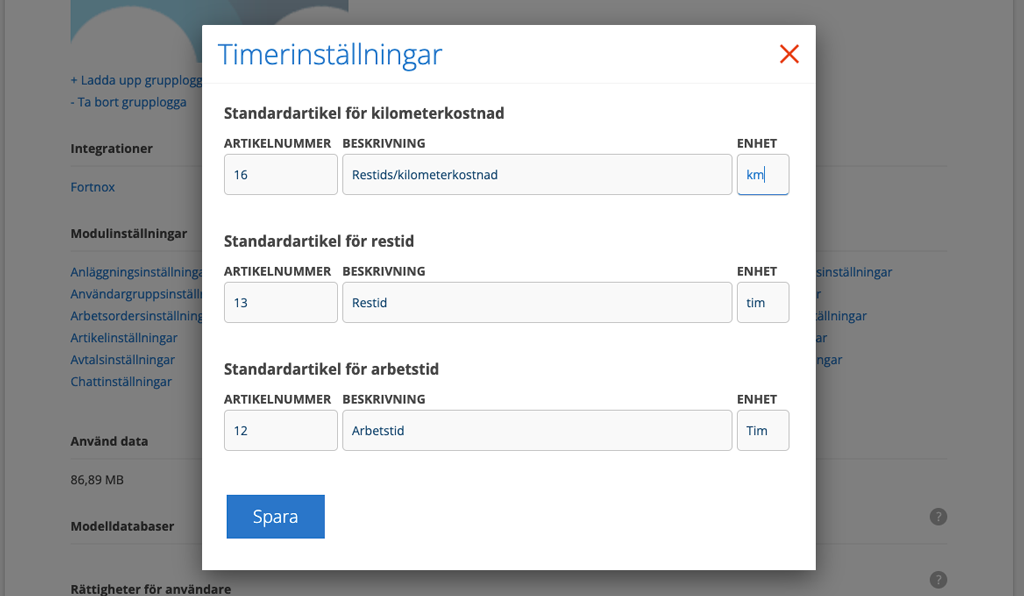The image size is (1024, 596).
Task: Open the Avtalsinställningar link
Action: [123, 360]
